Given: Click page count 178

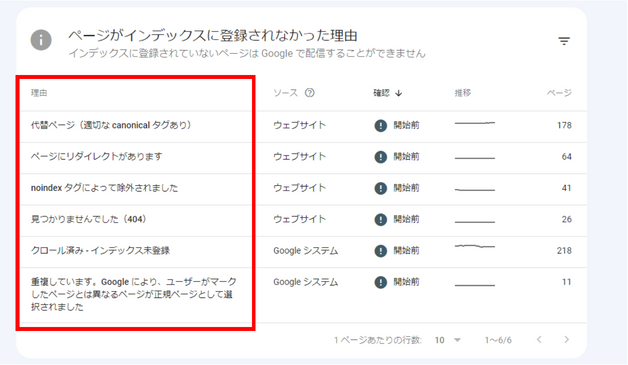Looking at the screenshot, I should point(564,125).
